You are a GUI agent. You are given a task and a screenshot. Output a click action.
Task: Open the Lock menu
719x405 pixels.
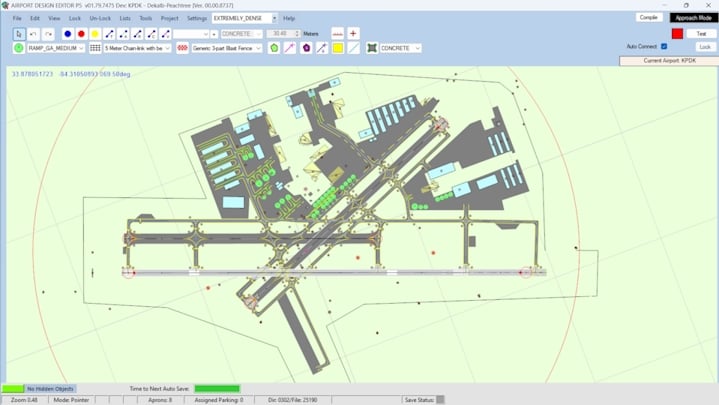tap(75, 18)
